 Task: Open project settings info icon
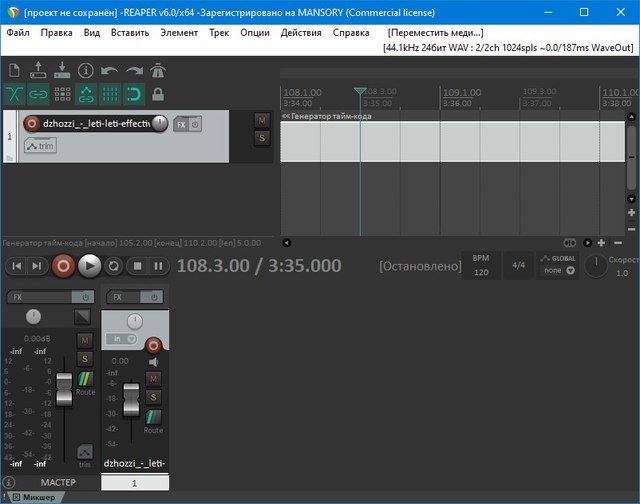click(86, 70)
